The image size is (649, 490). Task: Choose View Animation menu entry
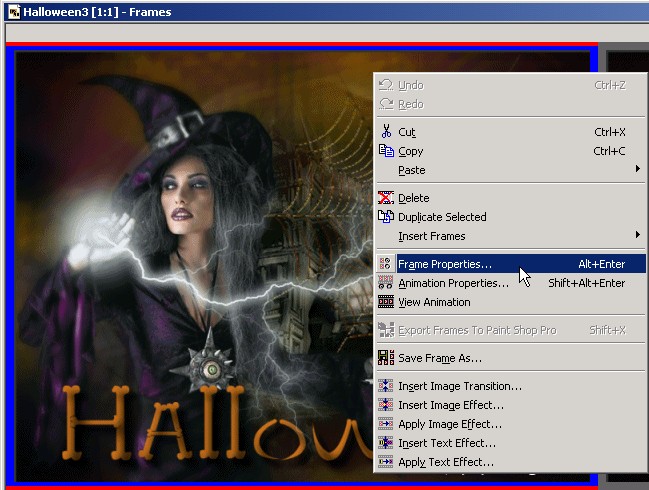[x=510, y=302]
